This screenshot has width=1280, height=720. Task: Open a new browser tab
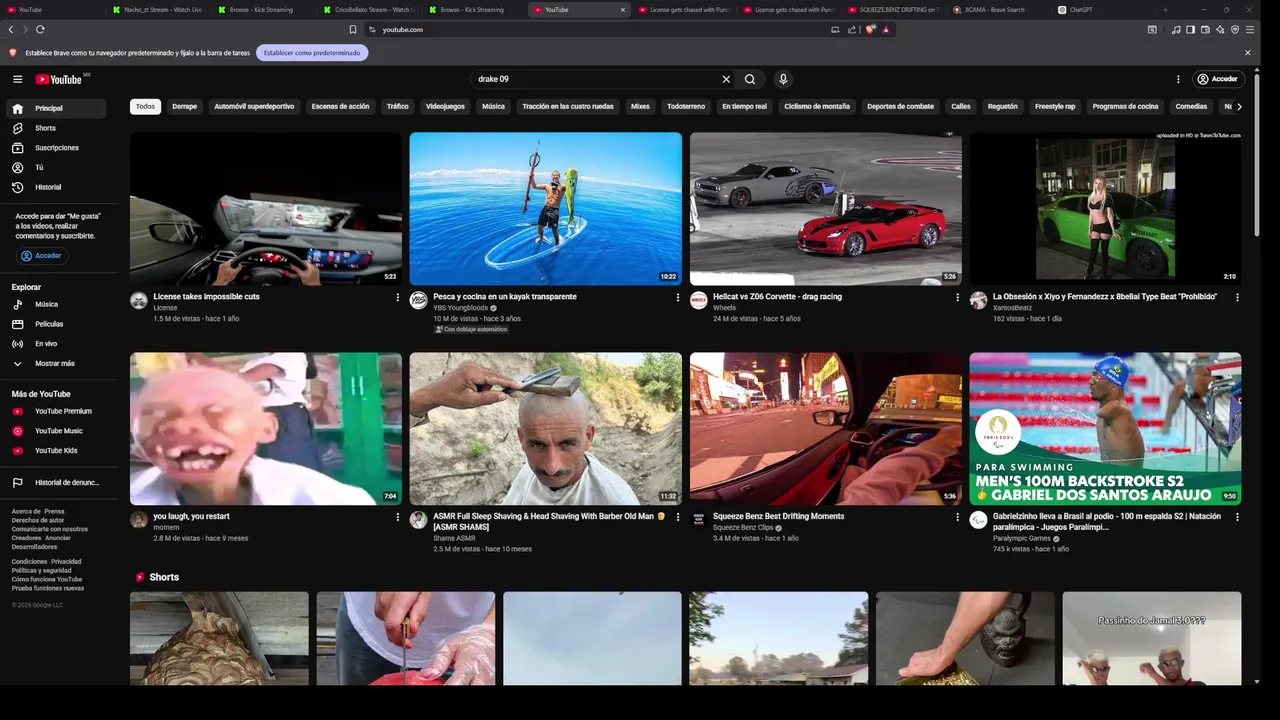pyautogui.click(x=1164, y=10)
